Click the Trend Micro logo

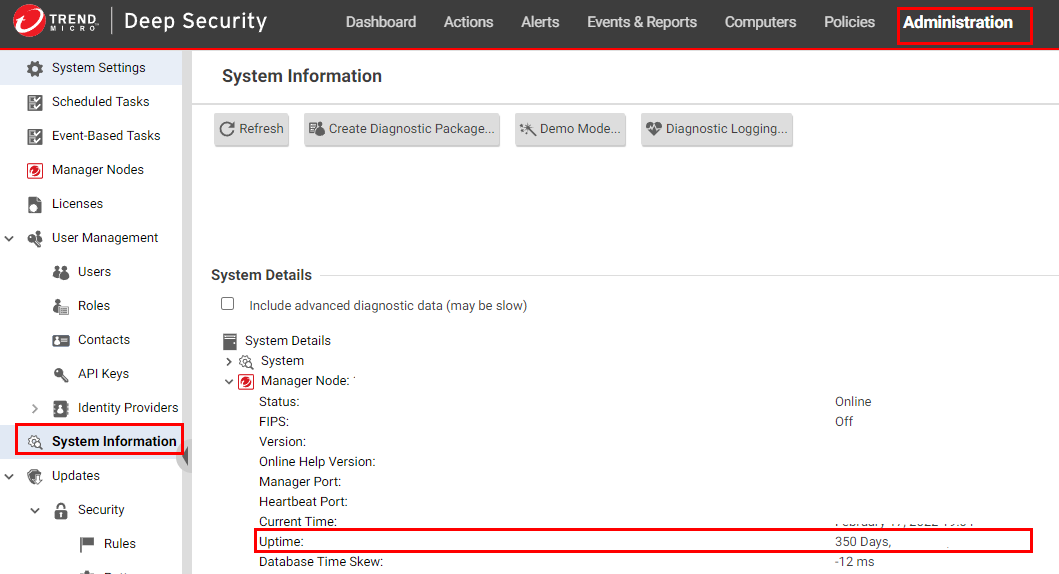click(x=55, y=21)
